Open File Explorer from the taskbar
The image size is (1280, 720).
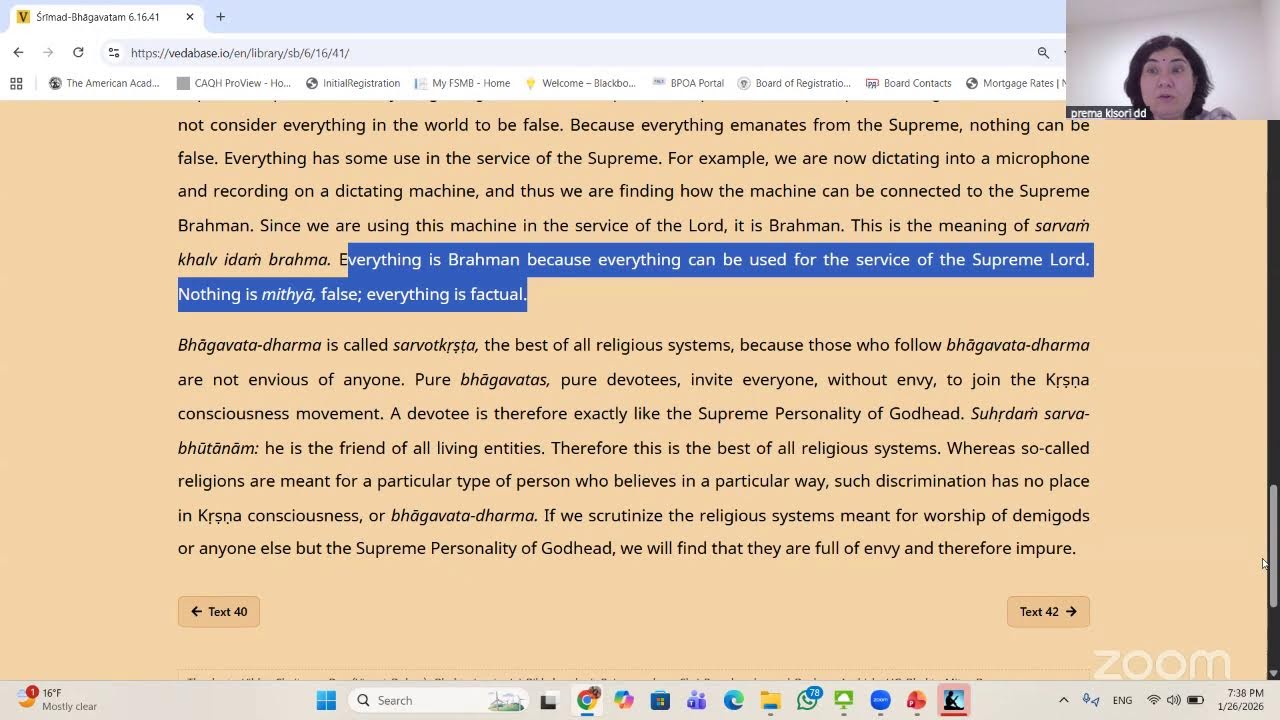[x=770, y=700]
